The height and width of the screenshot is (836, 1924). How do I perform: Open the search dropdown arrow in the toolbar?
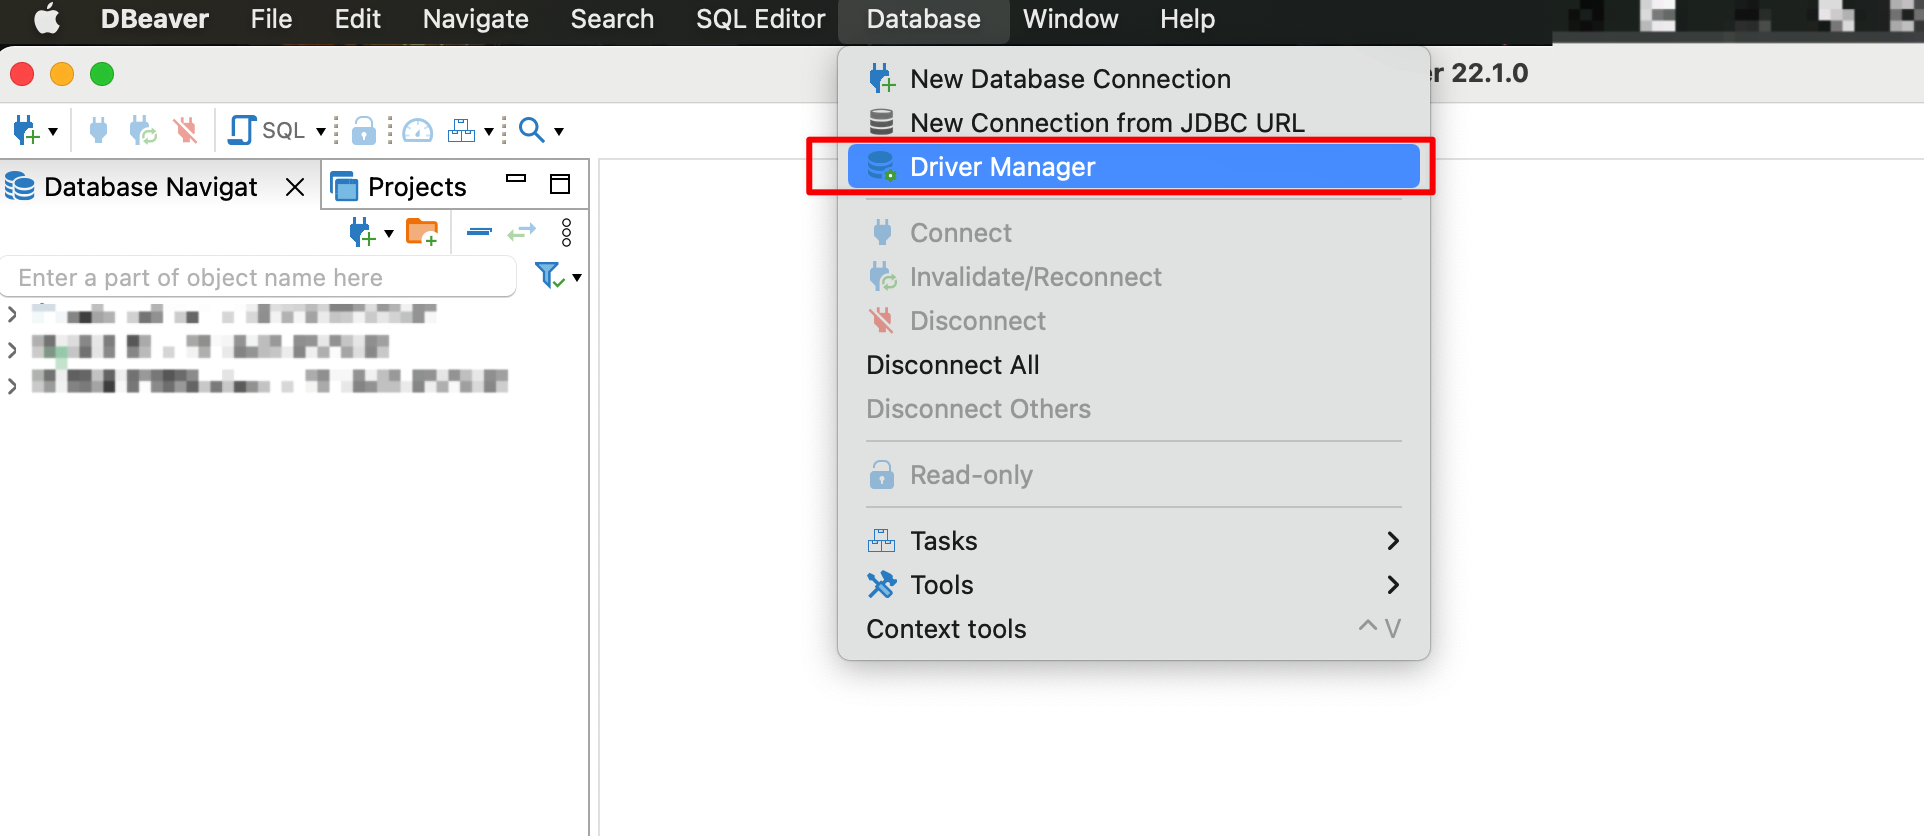559,131
